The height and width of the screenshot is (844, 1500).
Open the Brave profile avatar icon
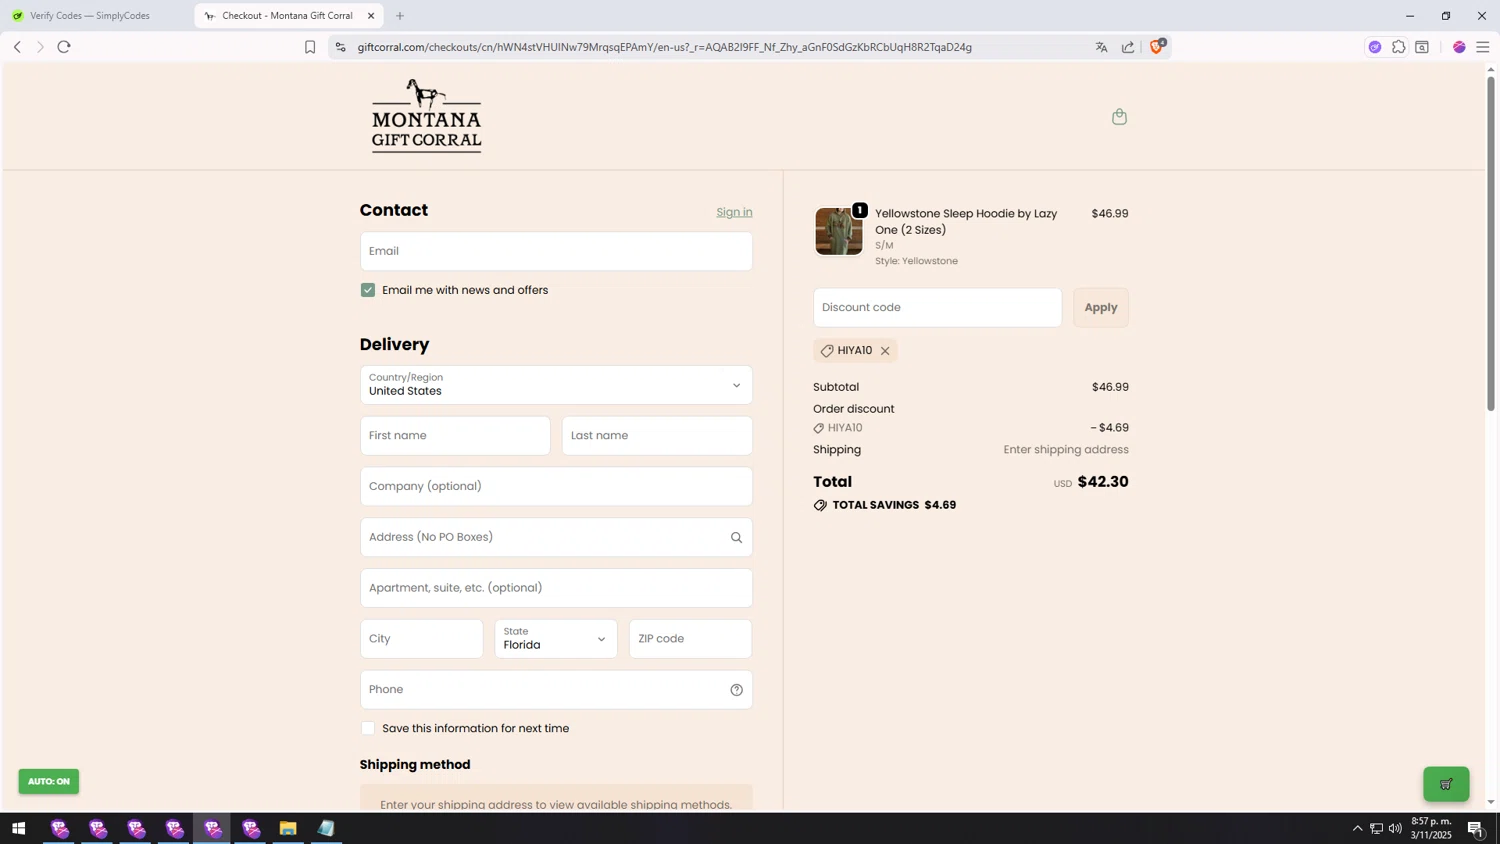pyautogui.click(x=1459, y=47)
